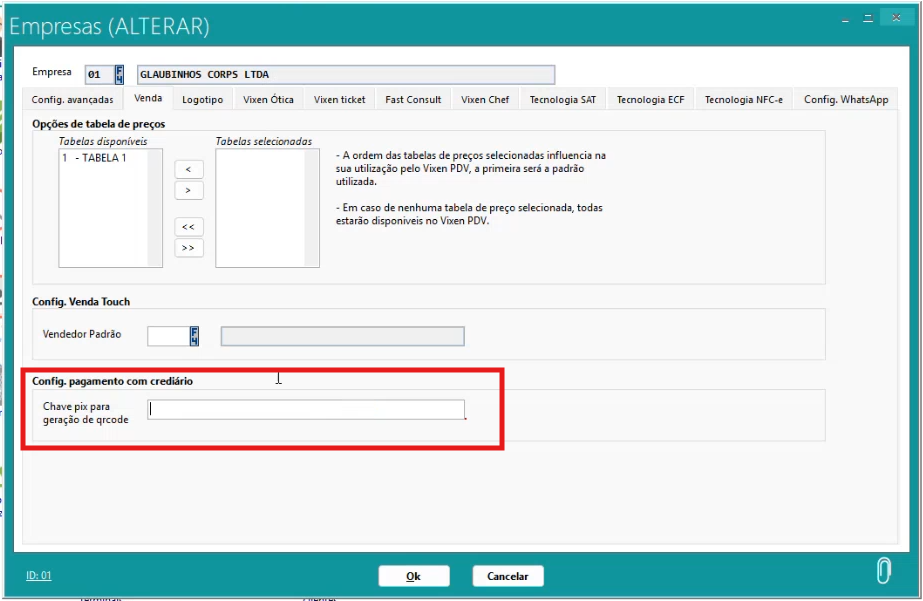The width and height of the screenshot is (923, 601).
Task: Click the paperclip attachment icon
Action: [x=883, y=570]
